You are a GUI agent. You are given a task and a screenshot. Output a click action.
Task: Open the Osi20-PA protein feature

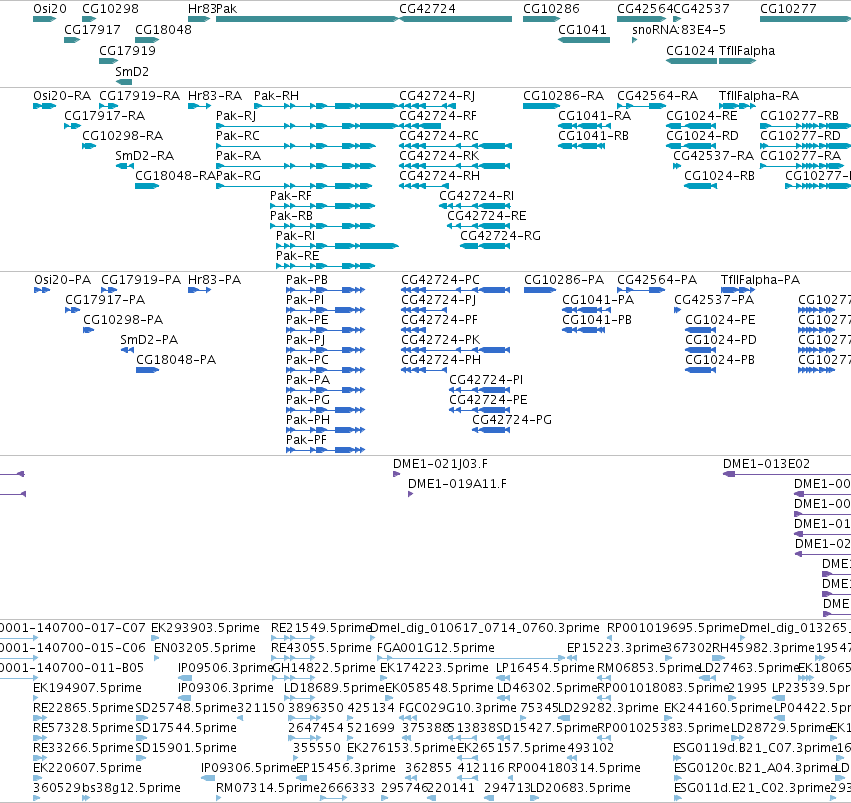(x=42, y=290)
